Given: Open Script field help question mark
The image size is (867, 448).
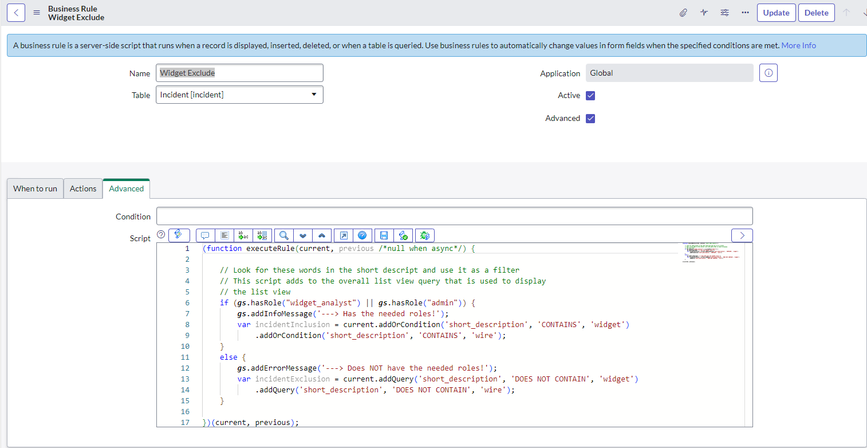Looking at the screenshot, I should pos(161,235).
